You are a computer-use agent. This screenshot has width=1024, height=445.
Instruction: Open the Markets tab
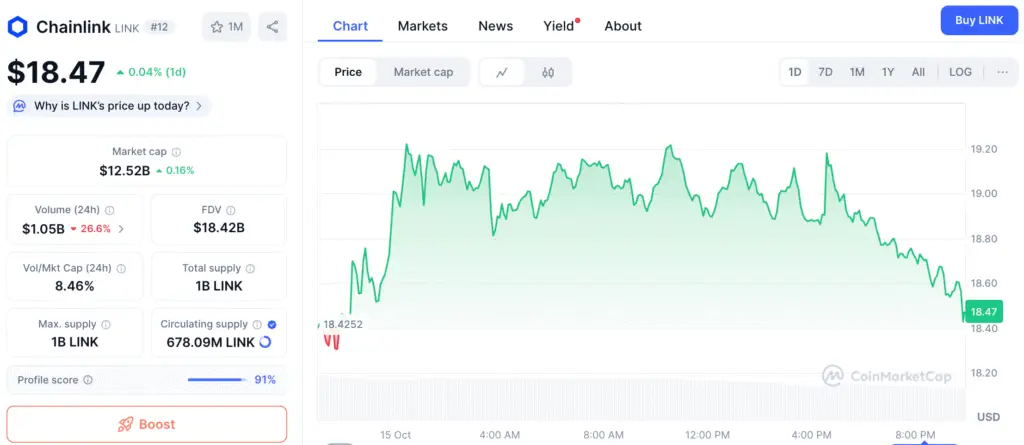[422, 26]
